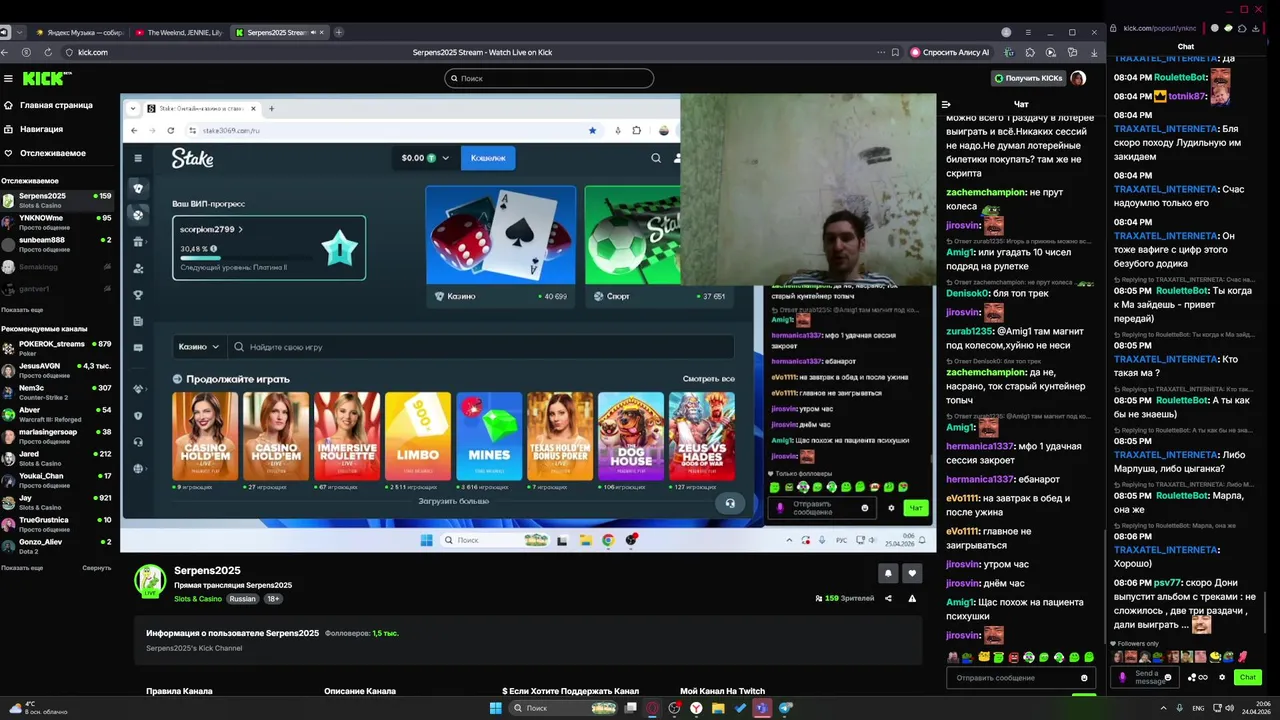This screenshot has width=1280, height=720.
Task: Switch ENG input language in tray
Action: pyautogui.click(x=1198, y=708)
